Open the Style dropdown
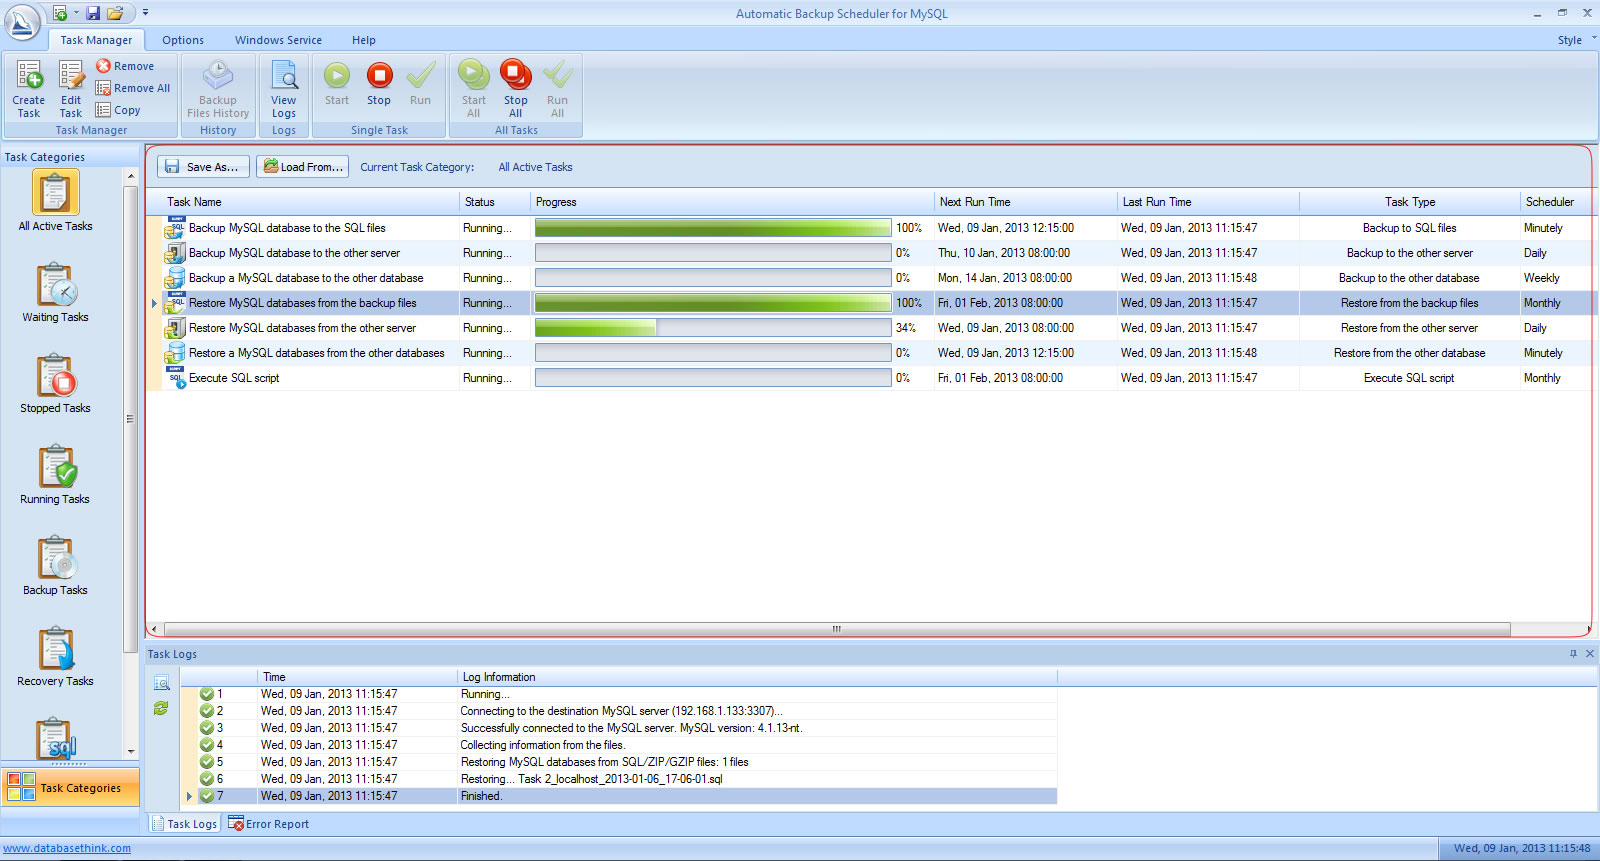The width and height of the screenshot is (1600, 861). 1576,40
